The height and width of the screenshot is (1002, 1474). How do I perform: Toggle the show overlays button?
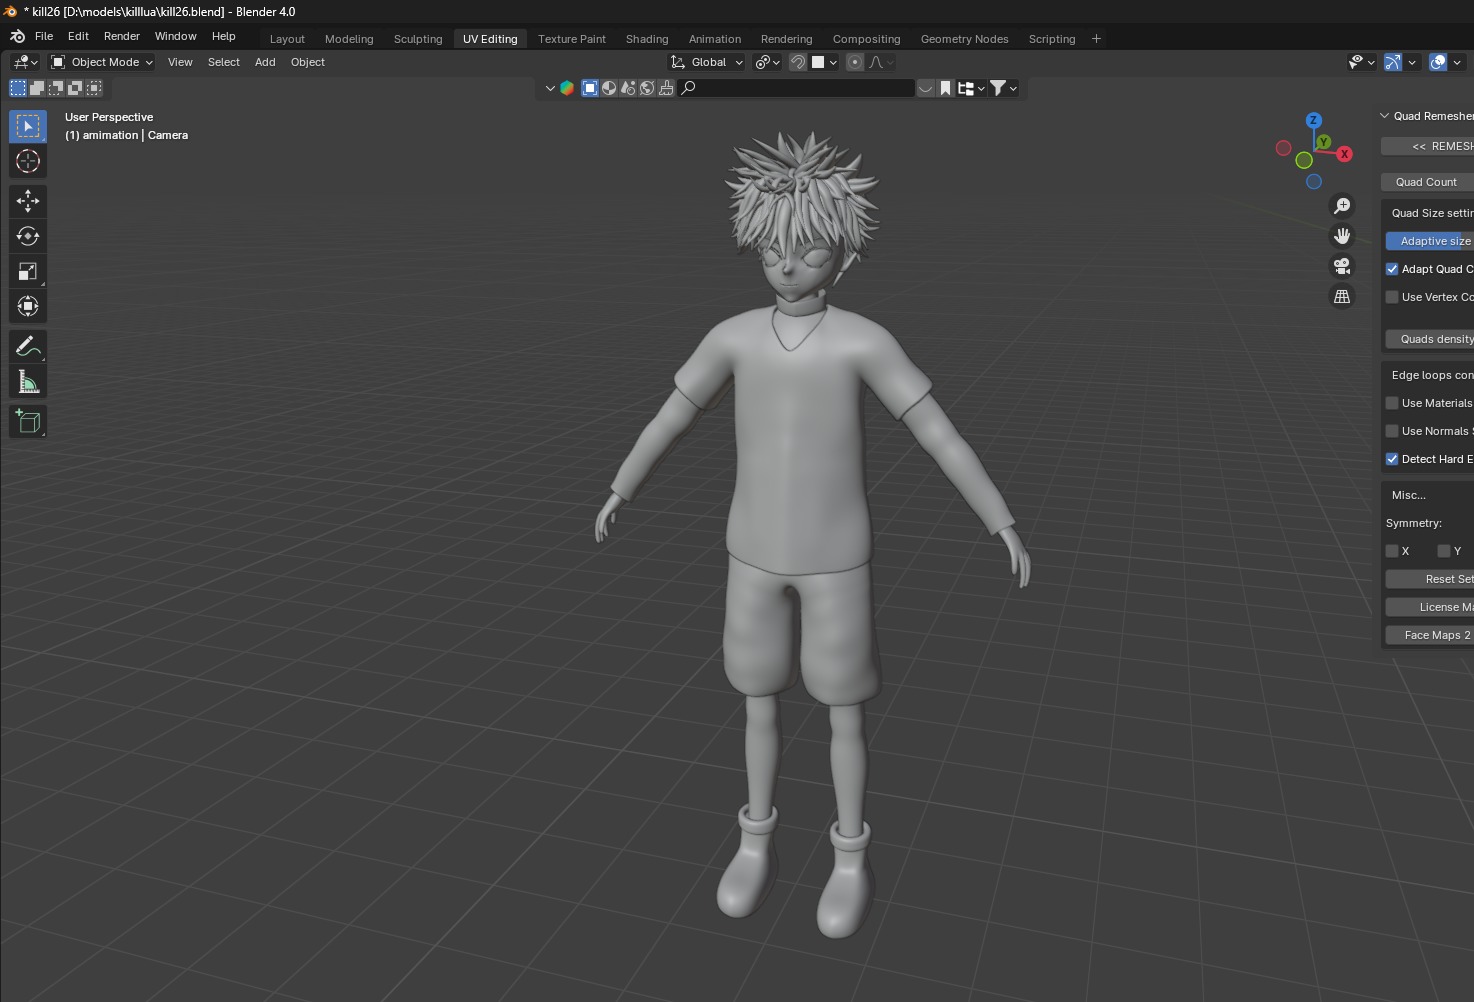(1438, 62)
